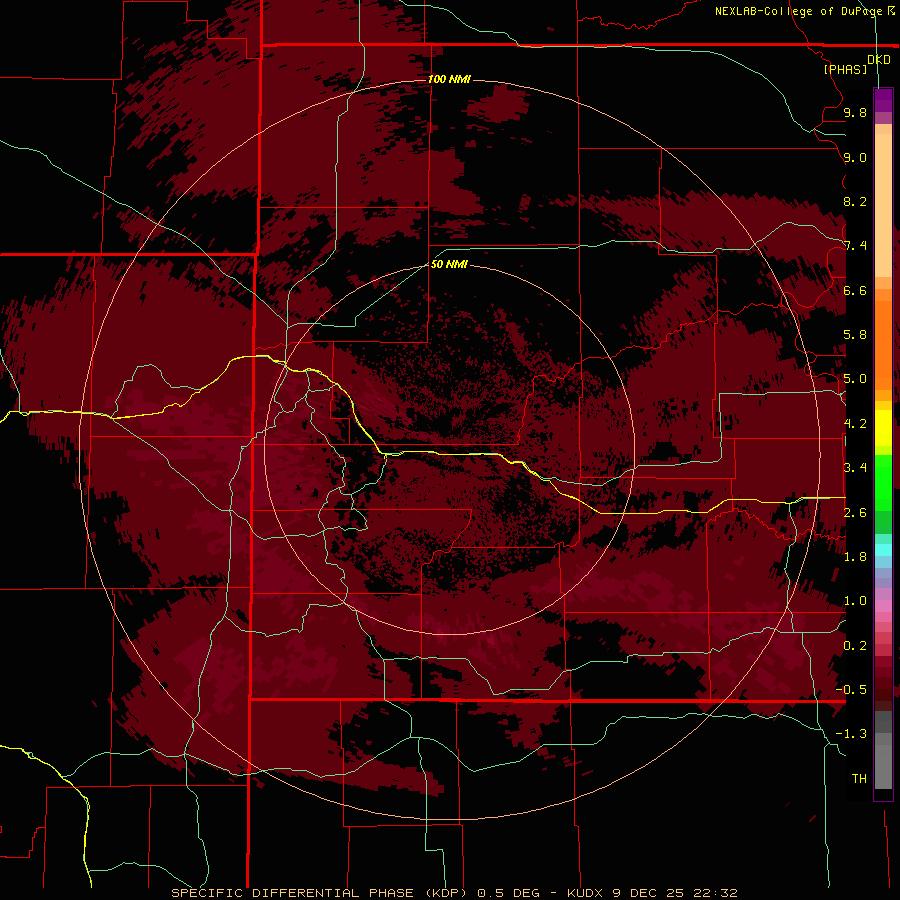Image resolution: width=900 pixels, height=900 pixels.
Task: Click the 3.4 value on the scale
Action: click(x=855, y=467)
